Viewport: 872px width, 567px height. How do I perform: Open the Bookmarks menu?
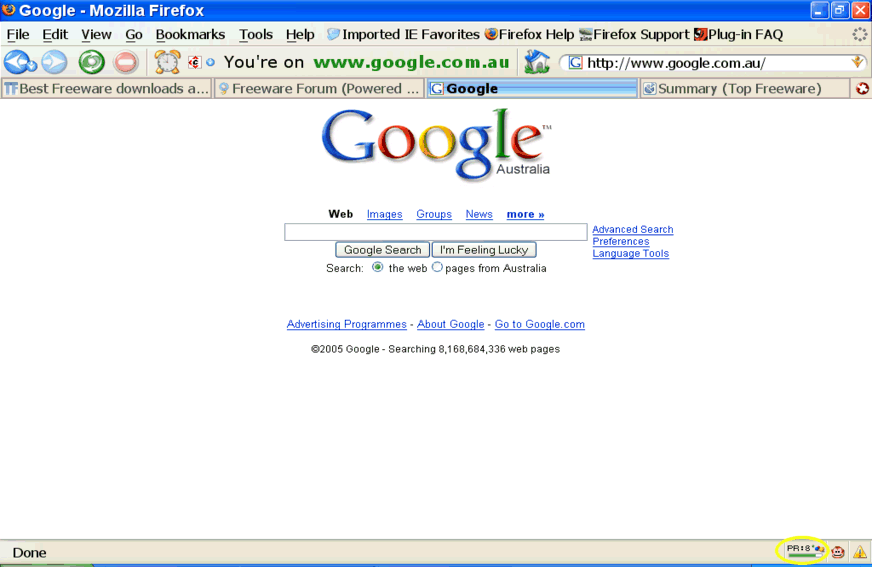190,34
